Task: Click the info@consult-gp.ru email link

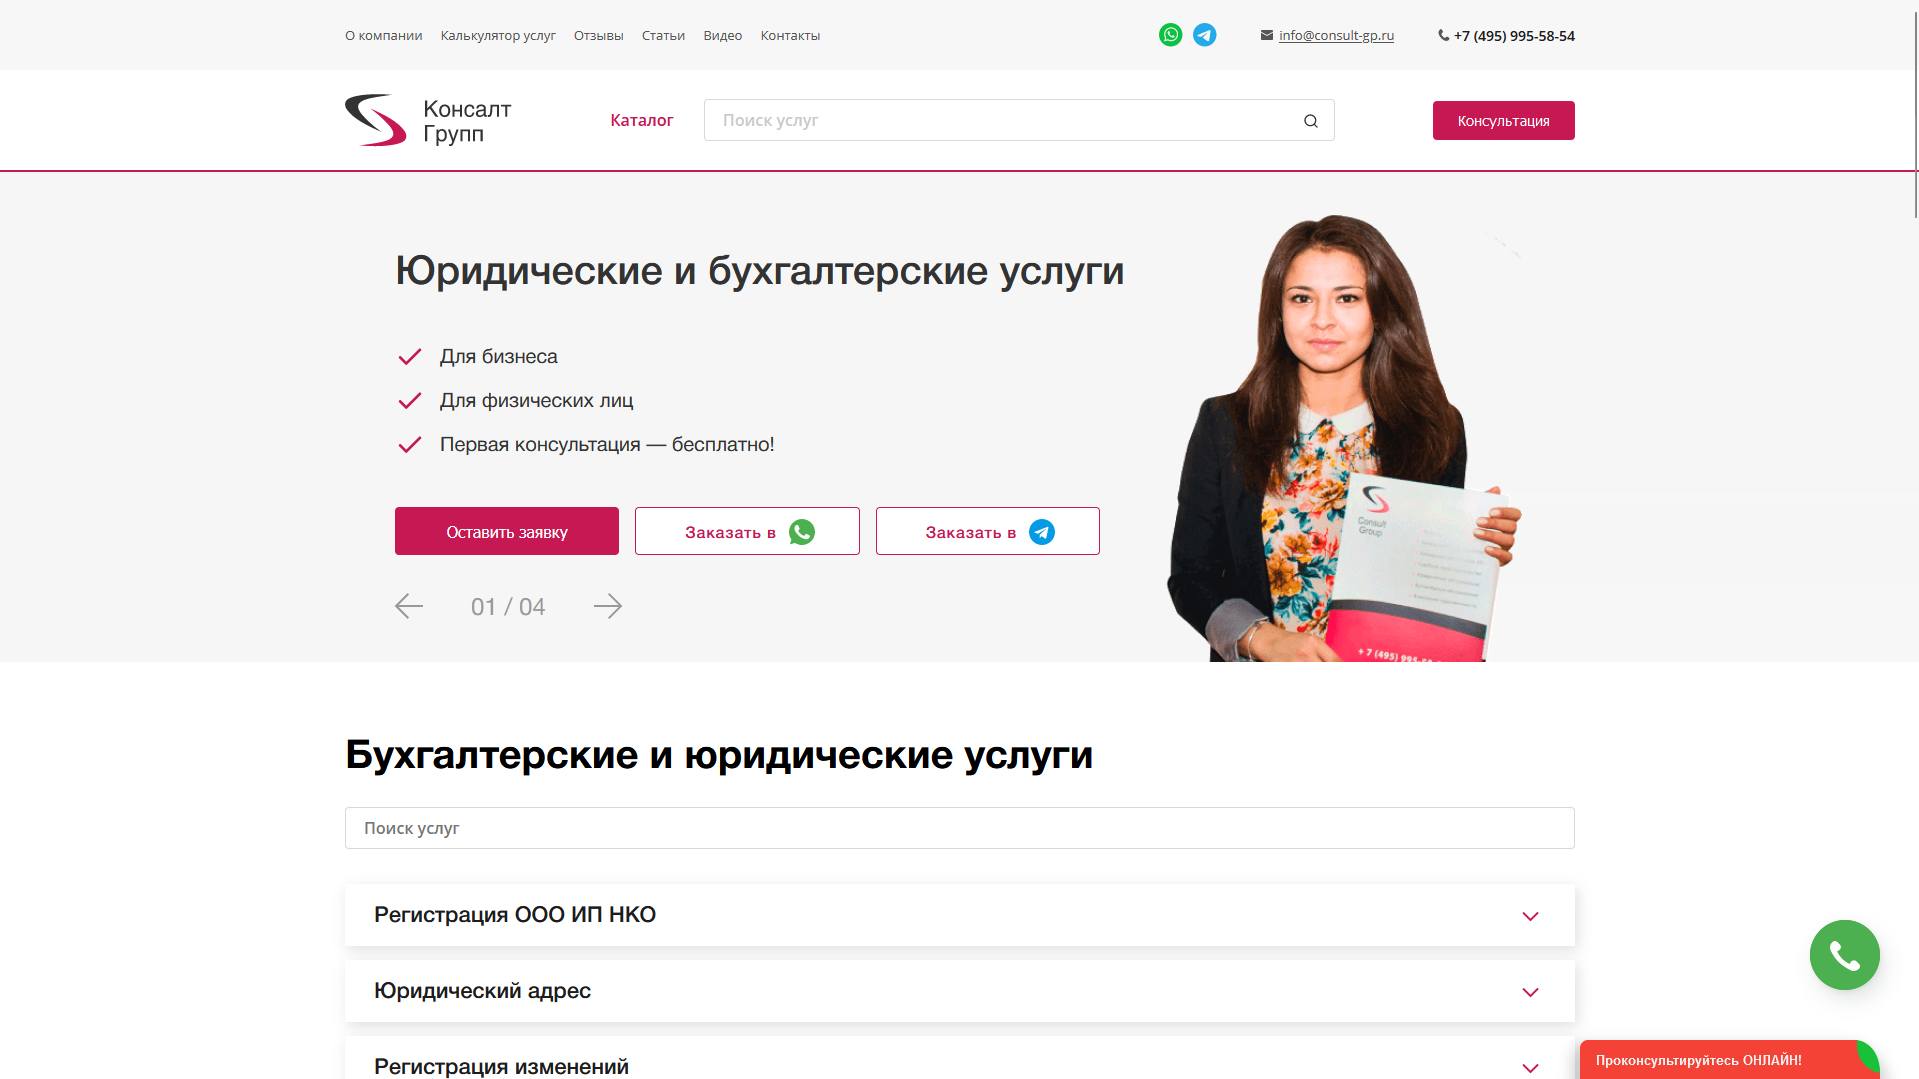Action: 1336,36
